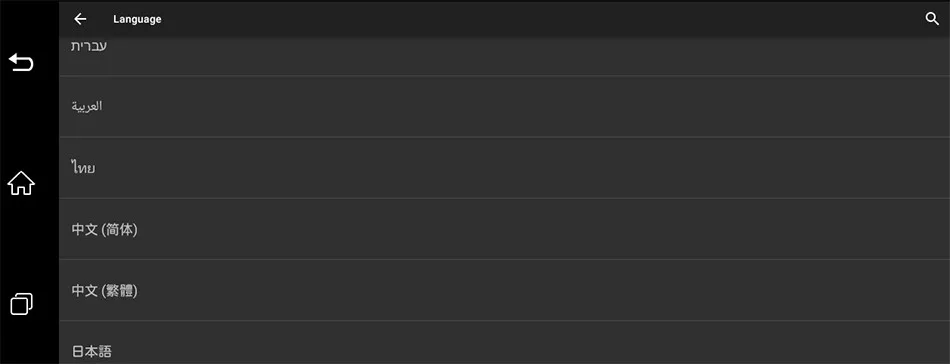Open search with the magnifier icon
Screen dimensions: 950x364
pos(932,19)
